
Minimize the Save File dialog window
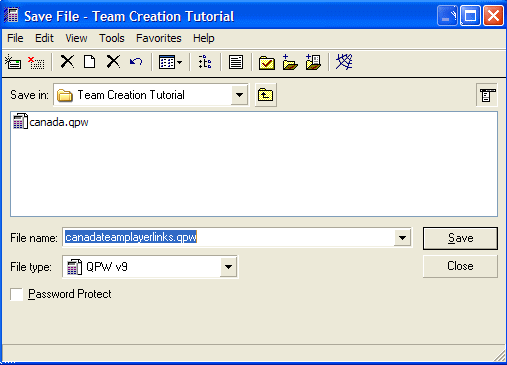click(x=447, y=16)
